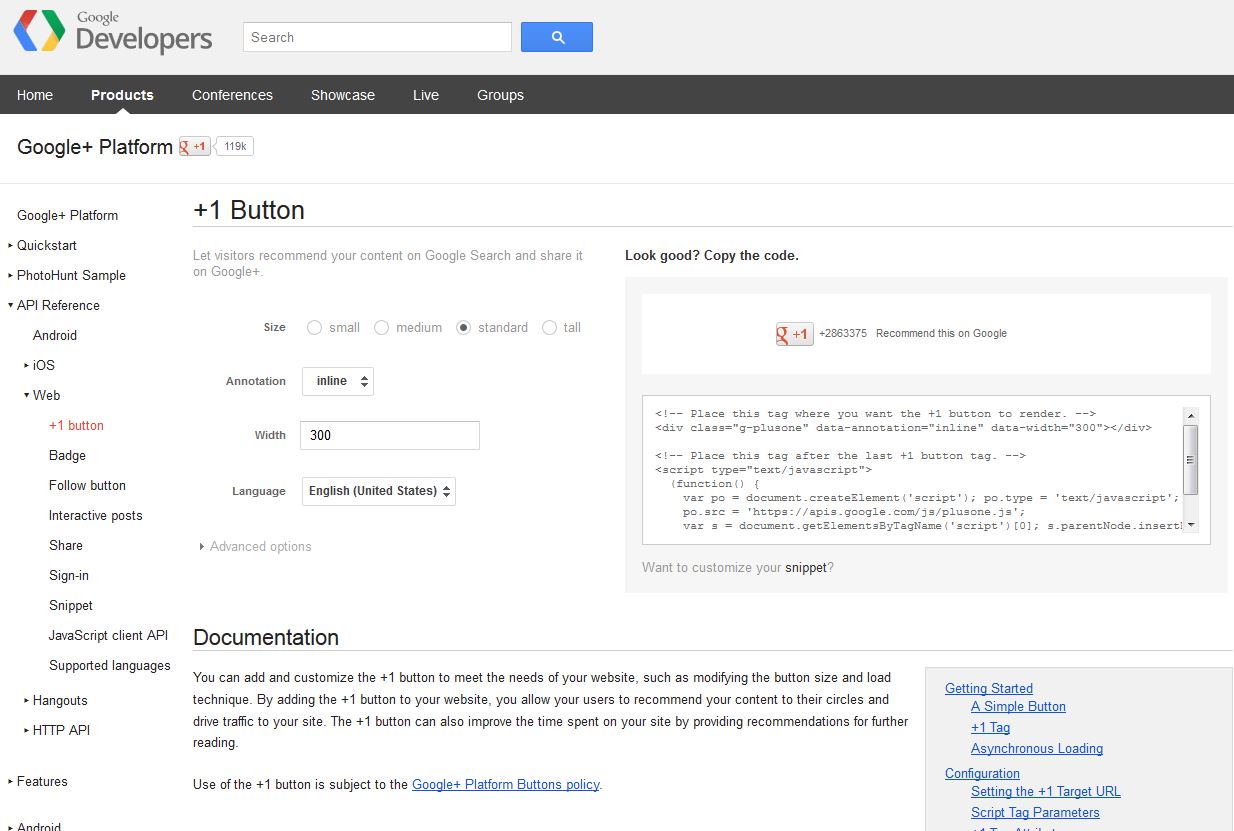This screenshot has height=831, width=1234.
Task: Open the Sign-in sidebar item
Action: 69,576
